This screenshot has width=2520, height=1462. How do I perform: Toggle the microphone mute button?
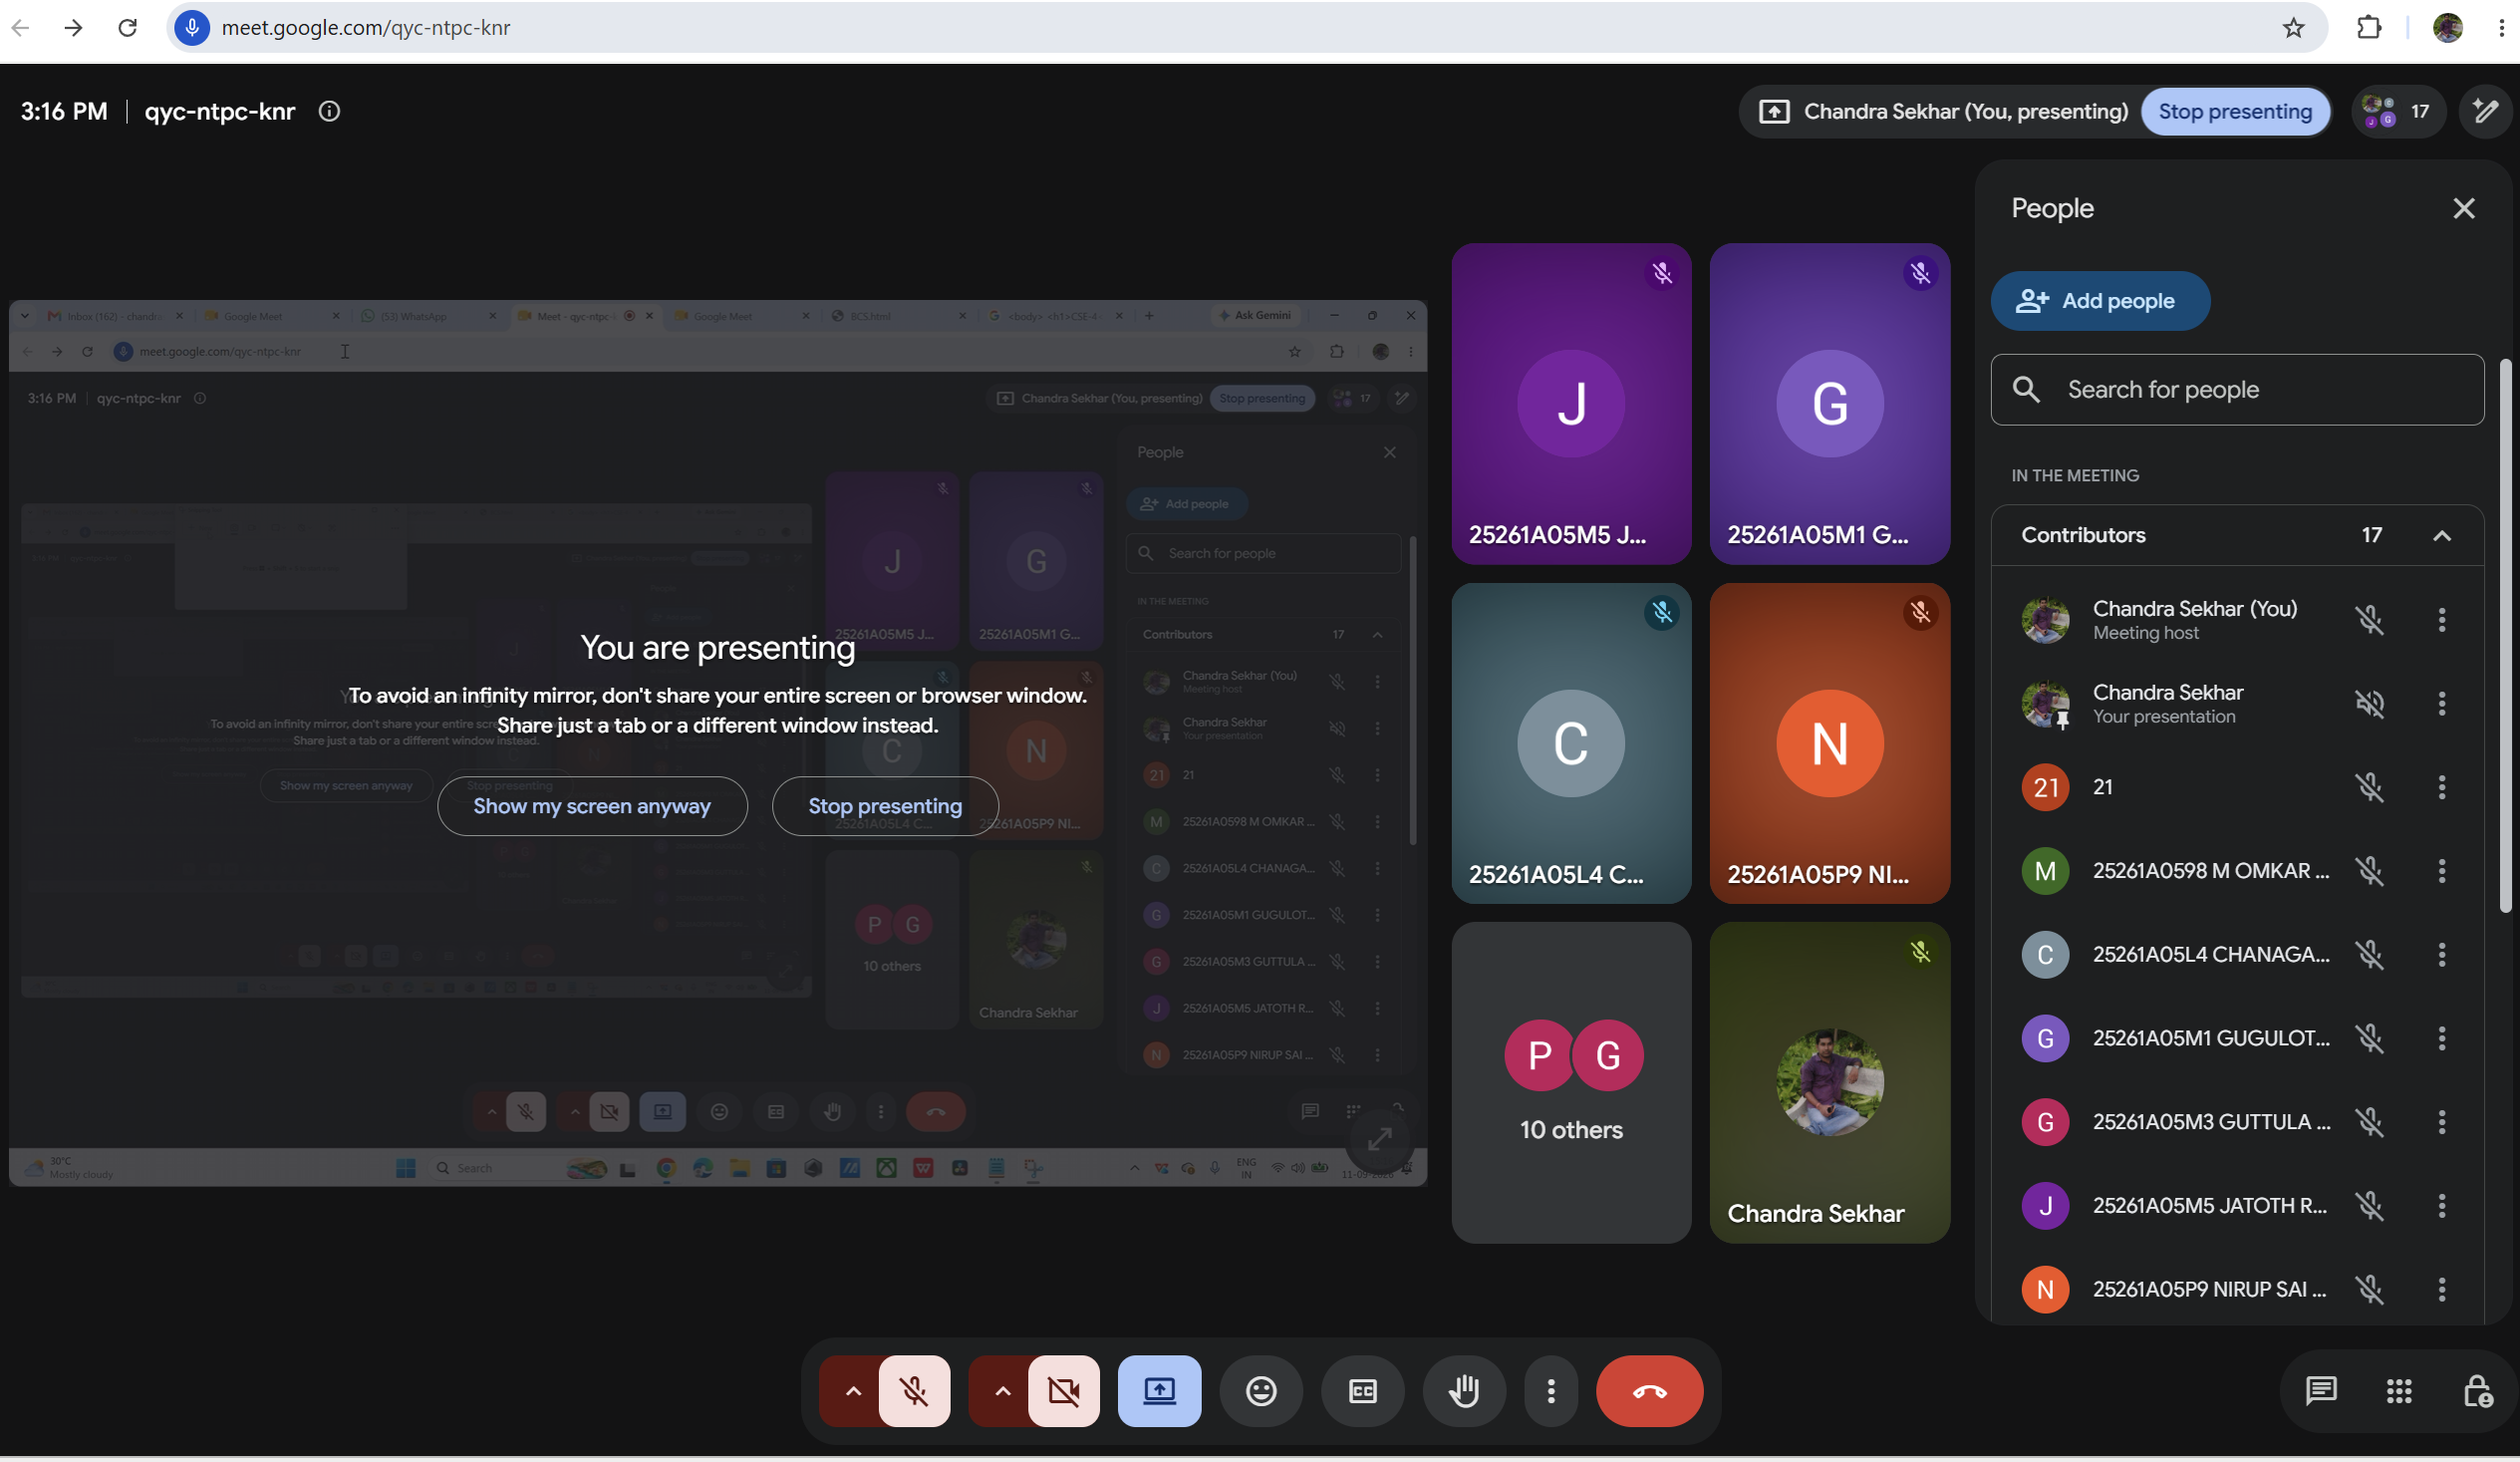[x=914, y=1391]
